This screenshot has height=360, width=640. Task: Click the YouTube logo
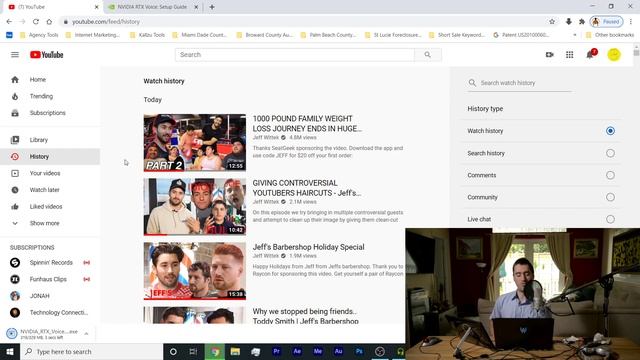47,55
